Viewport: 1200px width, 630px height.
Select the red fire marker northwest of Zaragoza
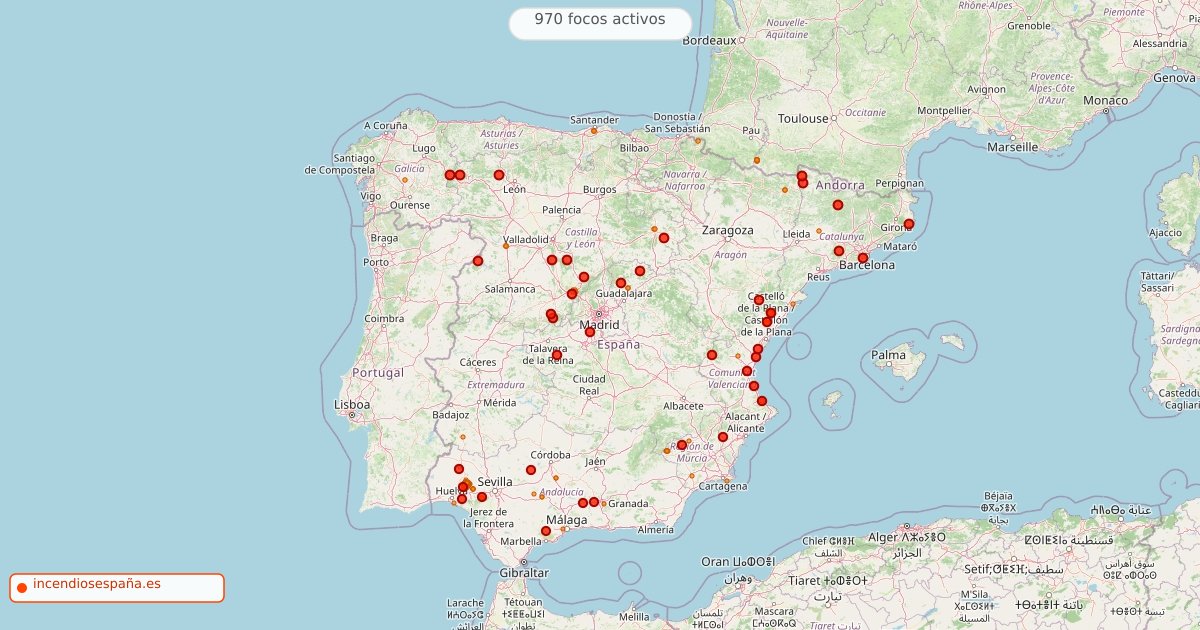(664, 238)
